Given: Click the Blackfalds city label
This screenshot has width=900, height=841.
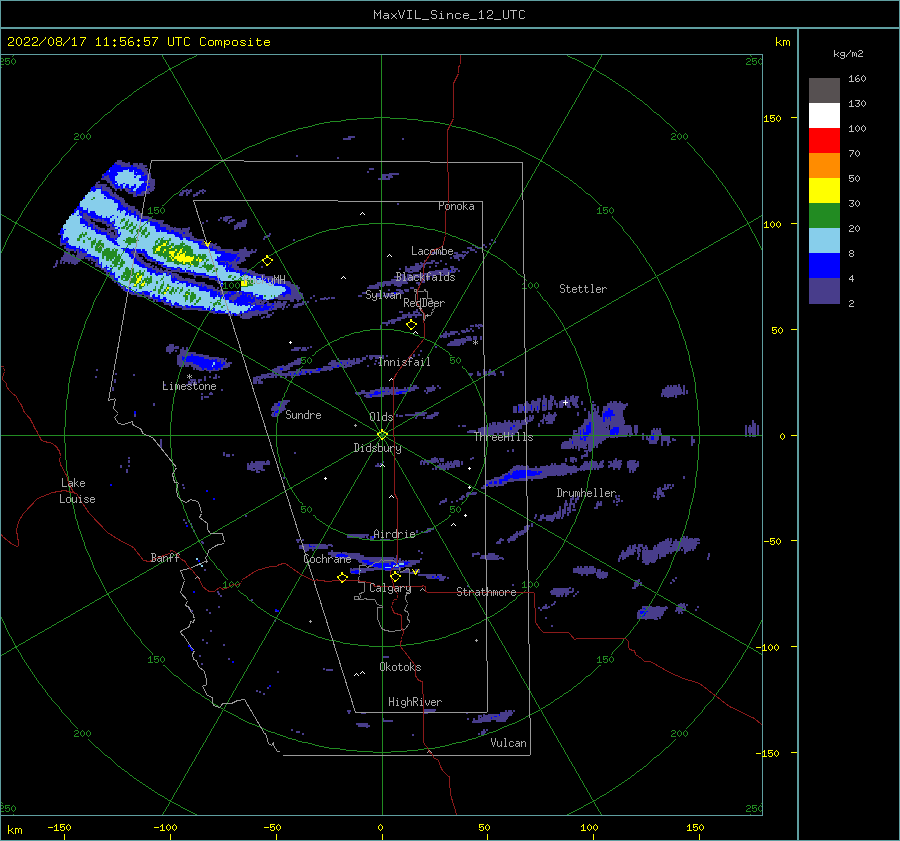Looking at the screenshot, I should 425,277.
